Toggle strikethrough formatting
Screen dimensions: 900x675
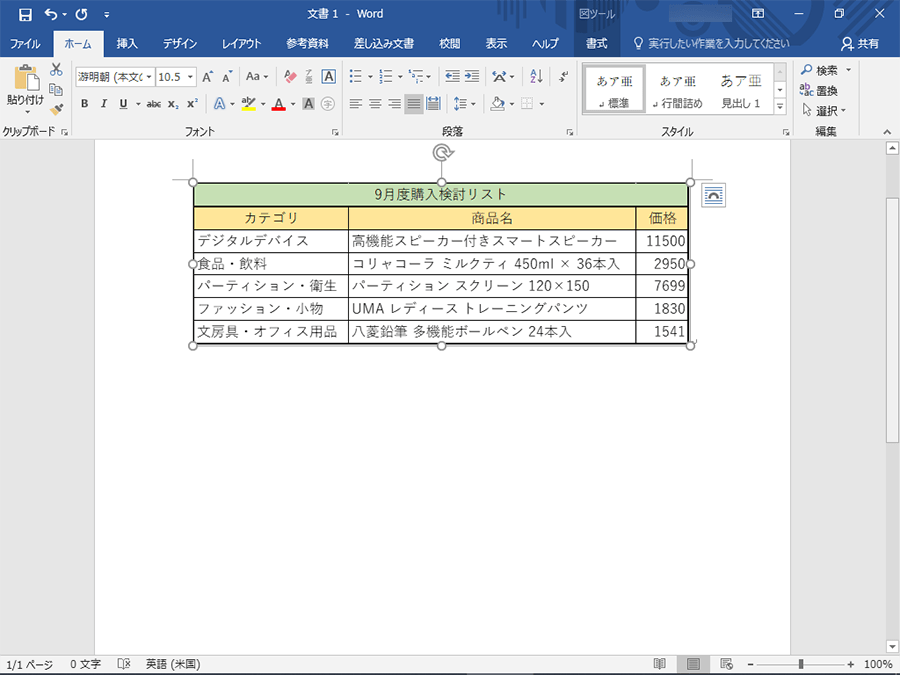tap(153, 104)
